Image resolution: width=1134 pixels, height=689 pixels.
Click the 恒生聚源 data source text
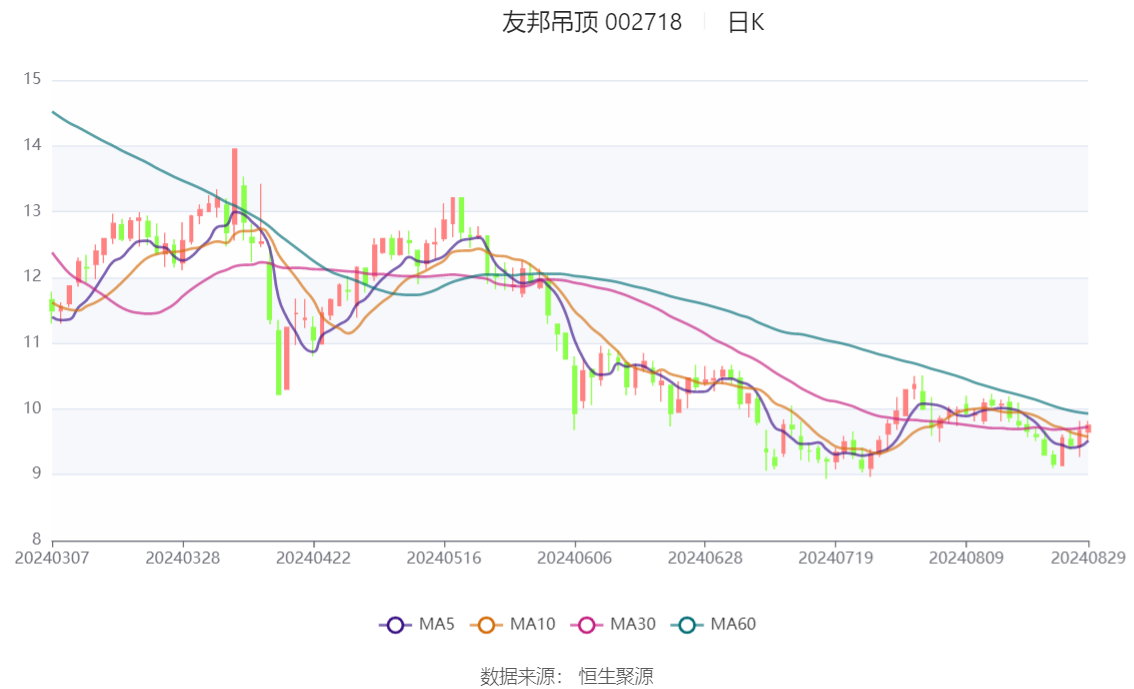[616, 677]
